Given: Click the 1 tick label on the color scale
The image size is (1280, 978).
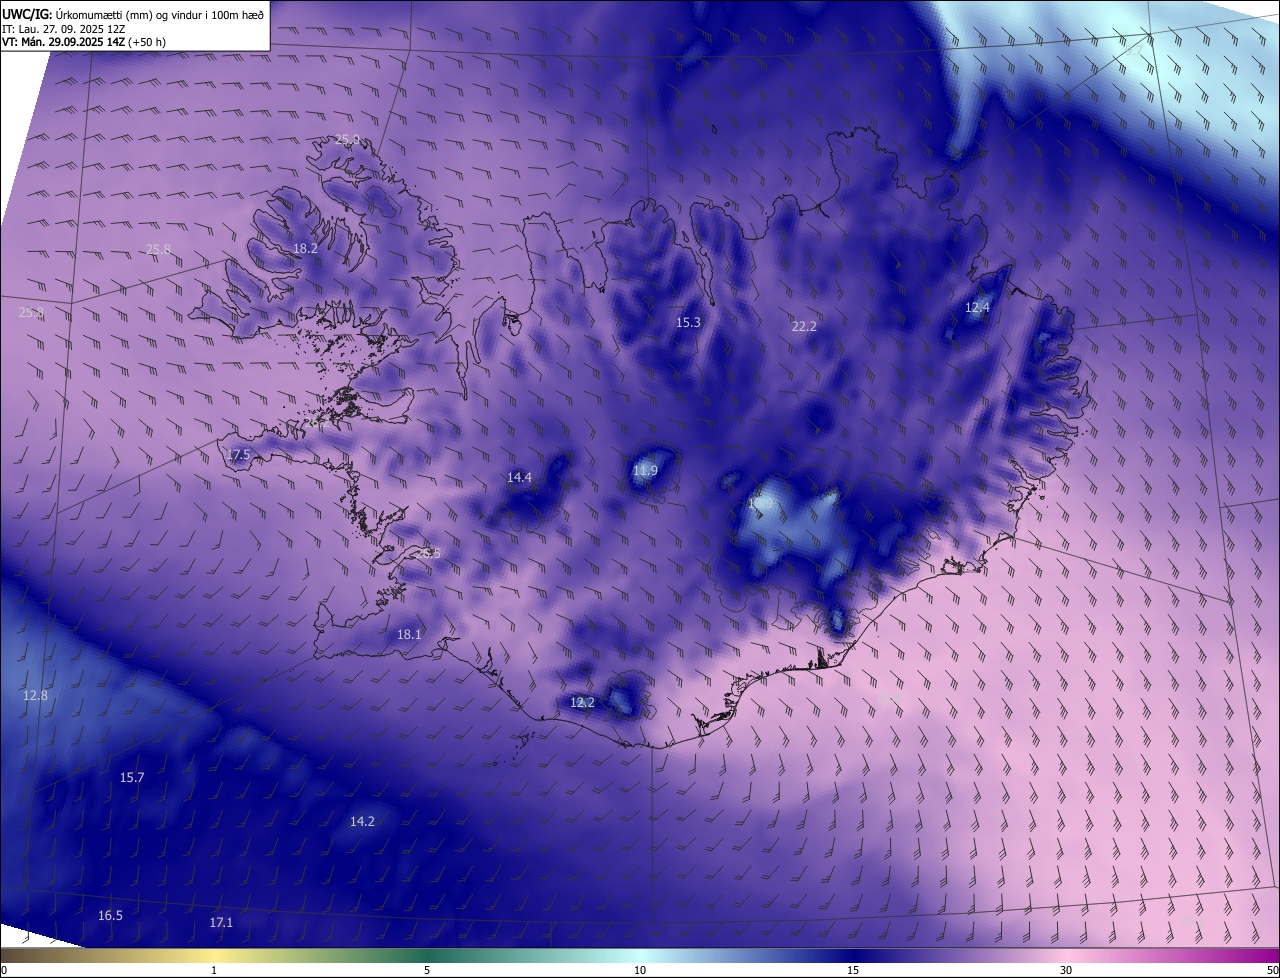Looking at the screenshot, I should coord(214,970).
